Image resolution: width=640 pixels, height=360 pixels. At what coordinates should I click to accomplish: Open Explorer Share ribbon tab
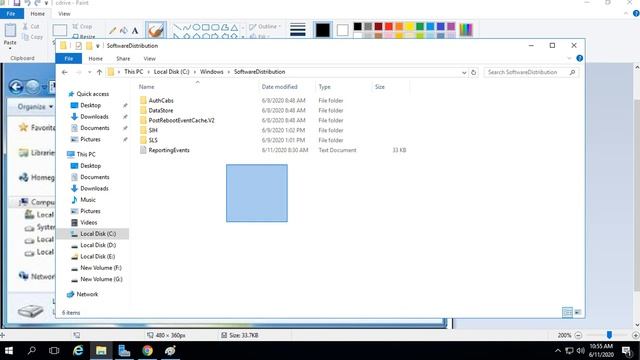point(123,59)
